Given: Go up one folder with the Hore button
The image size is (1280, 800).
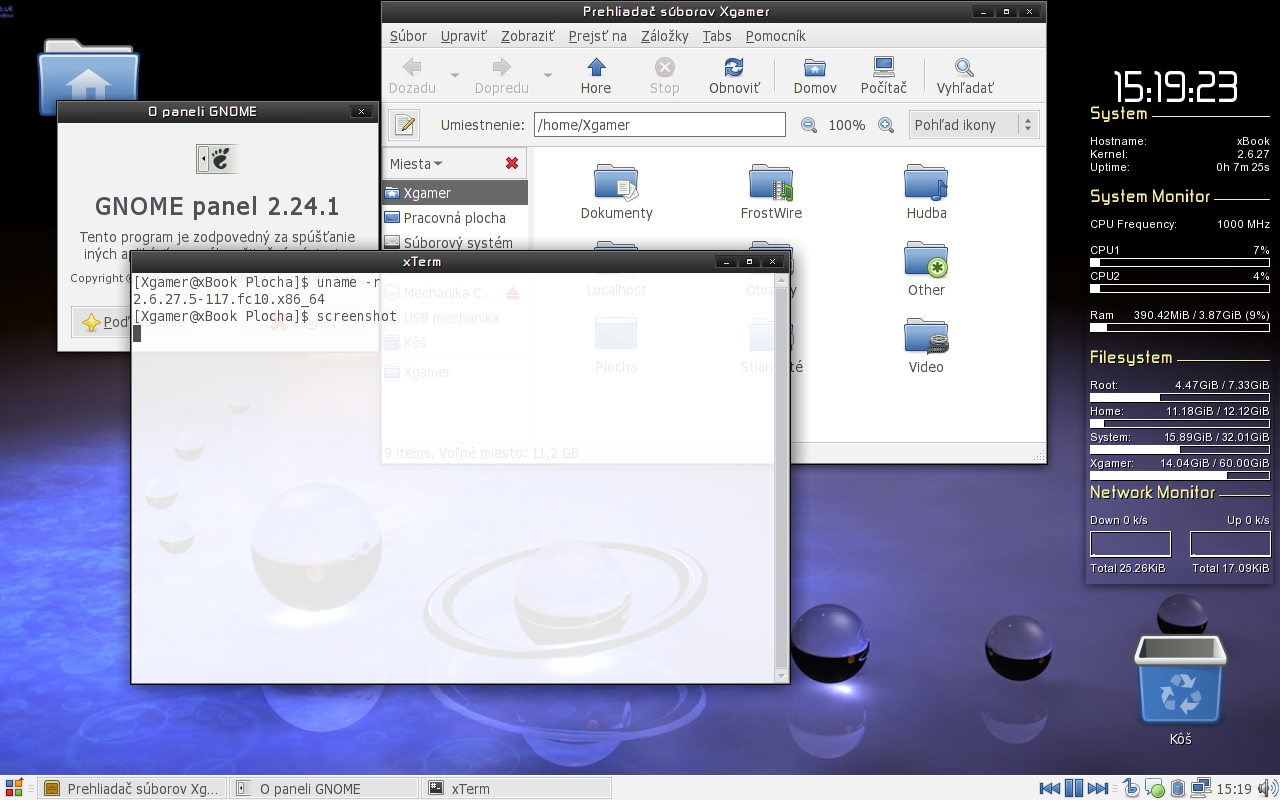Looking at the screenshot, I should (x=596, y=77).
